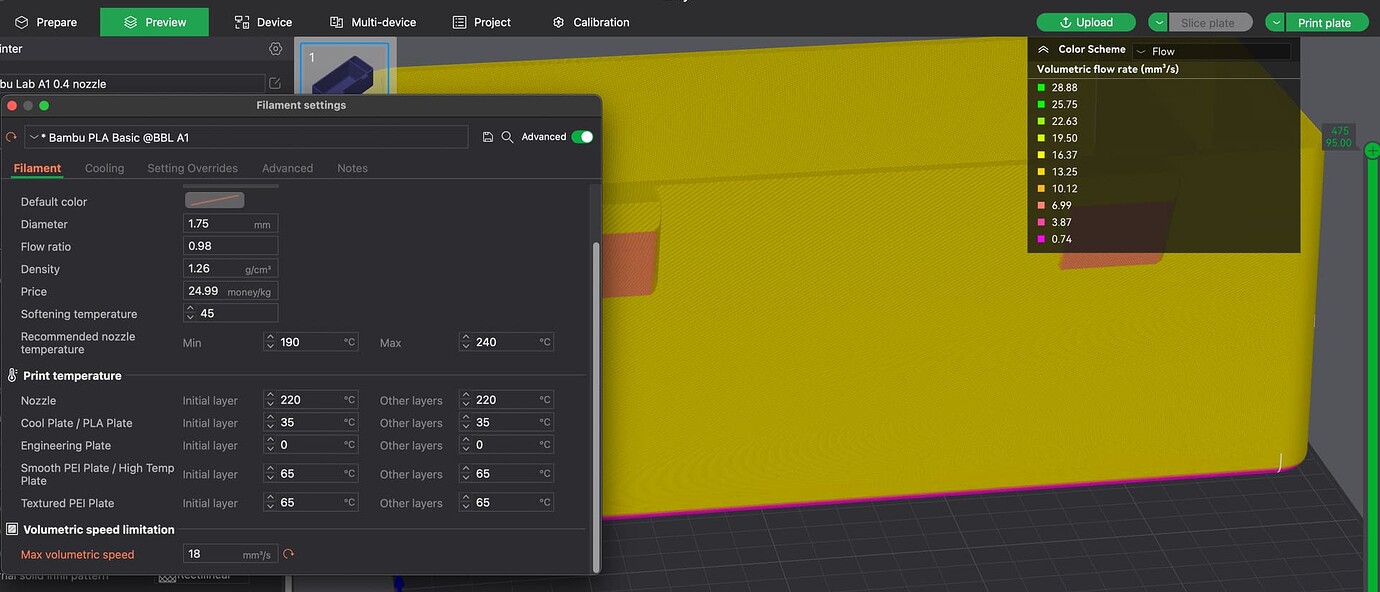This screenshot has height=592, width=1380.
Task: Open the Setting Overrides tab
Action: (x=192, y=168)
